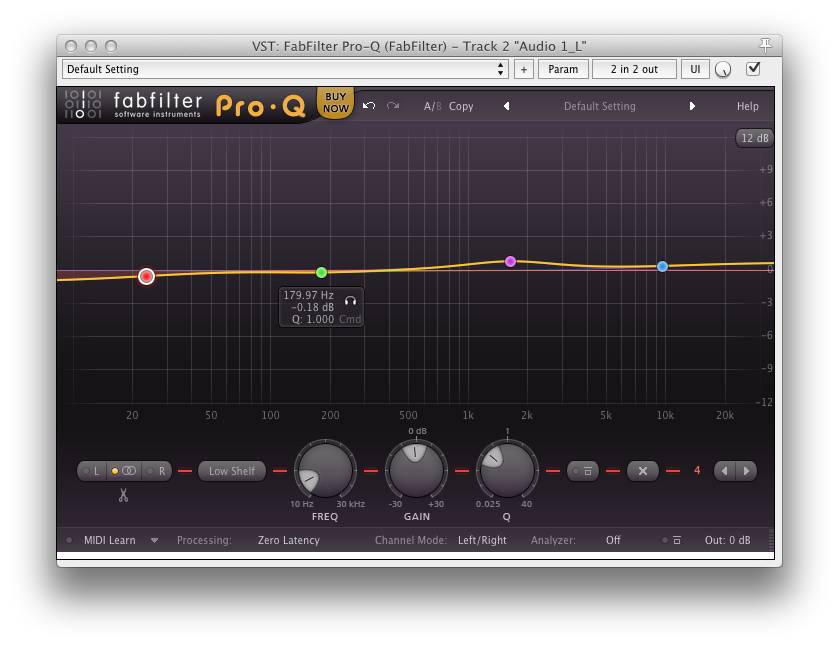Open the plugin Default Setting preset menu
The image size is (839, 646).
pos(600,106)
